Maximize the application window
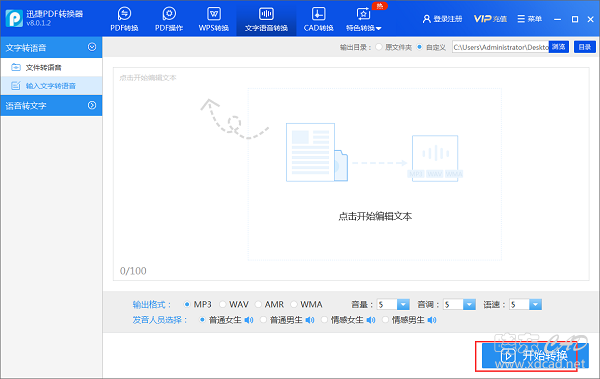This screenshot has height=379, width=600. click(575, 19)
